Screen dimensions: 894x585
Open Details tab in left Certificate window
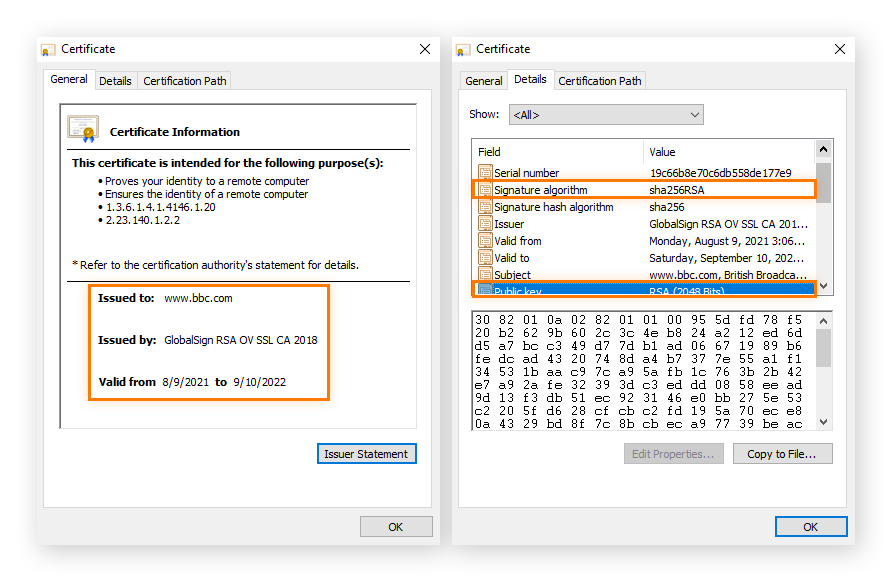(x=115, y=81)
